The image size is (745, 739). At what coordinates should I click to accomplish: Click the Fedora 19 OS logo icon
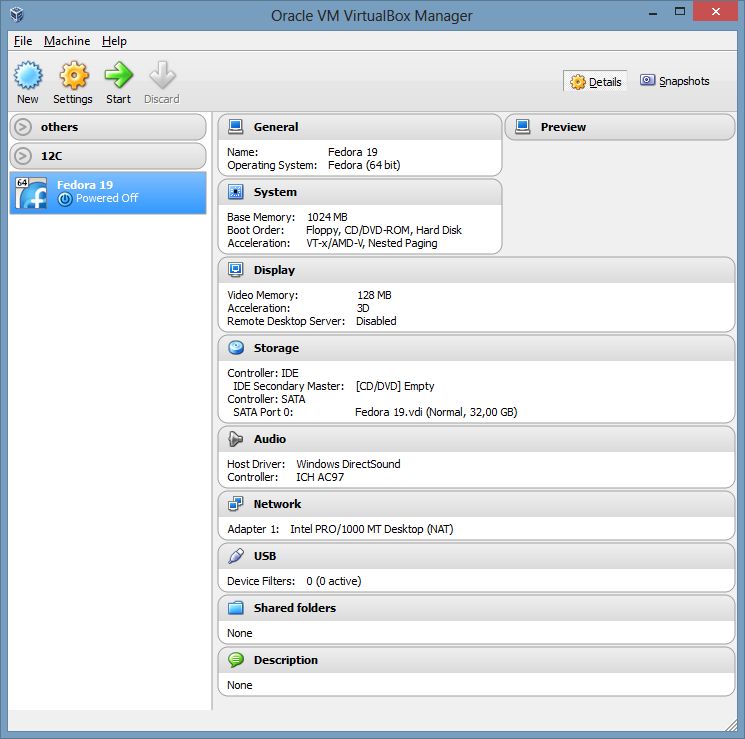pyautogui.click(x=31, y=192)
